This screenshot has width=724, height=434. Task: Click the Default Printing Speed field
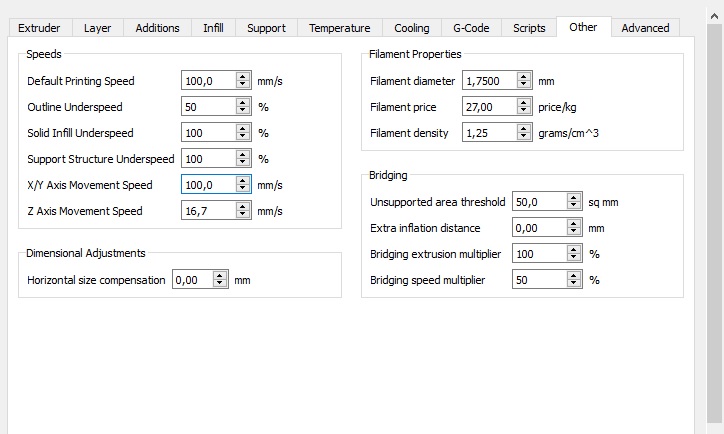click(x=208, y=81)
